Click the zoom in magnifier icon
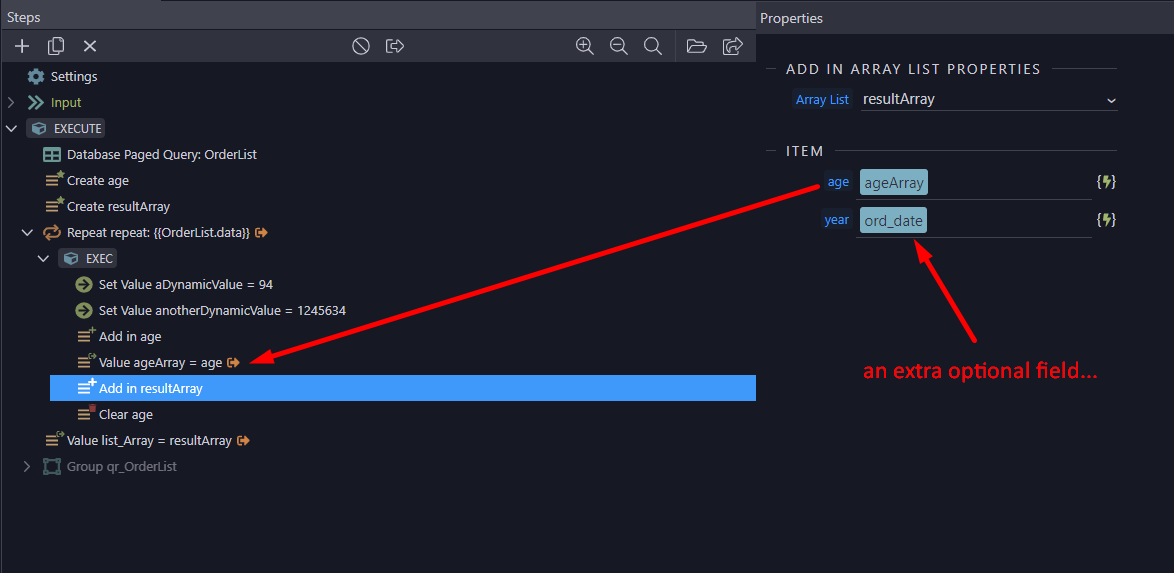The image size is (1174, 573). pos(585,46)
